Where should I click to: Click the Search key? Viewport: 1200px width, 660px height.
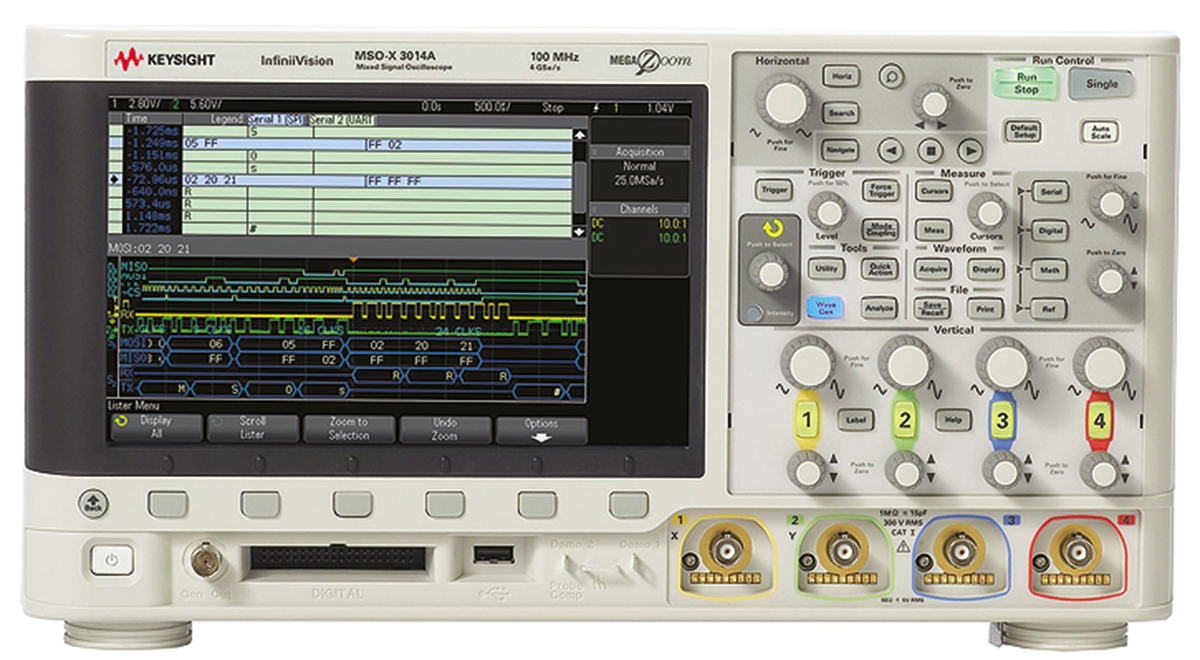(841, 113)
